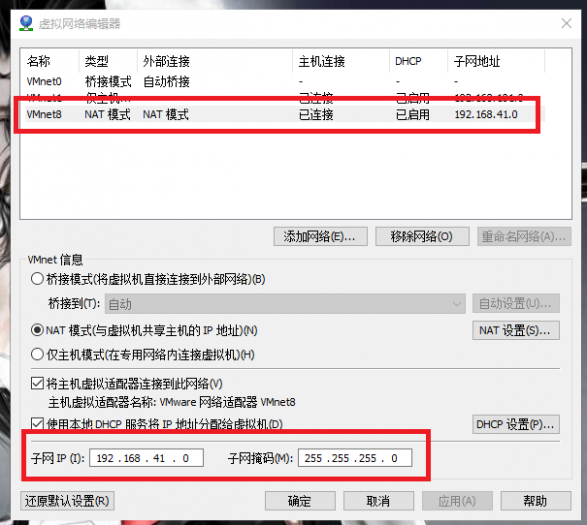The width and height of the screenshot is (587, 525).
Task: Select NAT 模式 radio button
Action: [37, 330]
